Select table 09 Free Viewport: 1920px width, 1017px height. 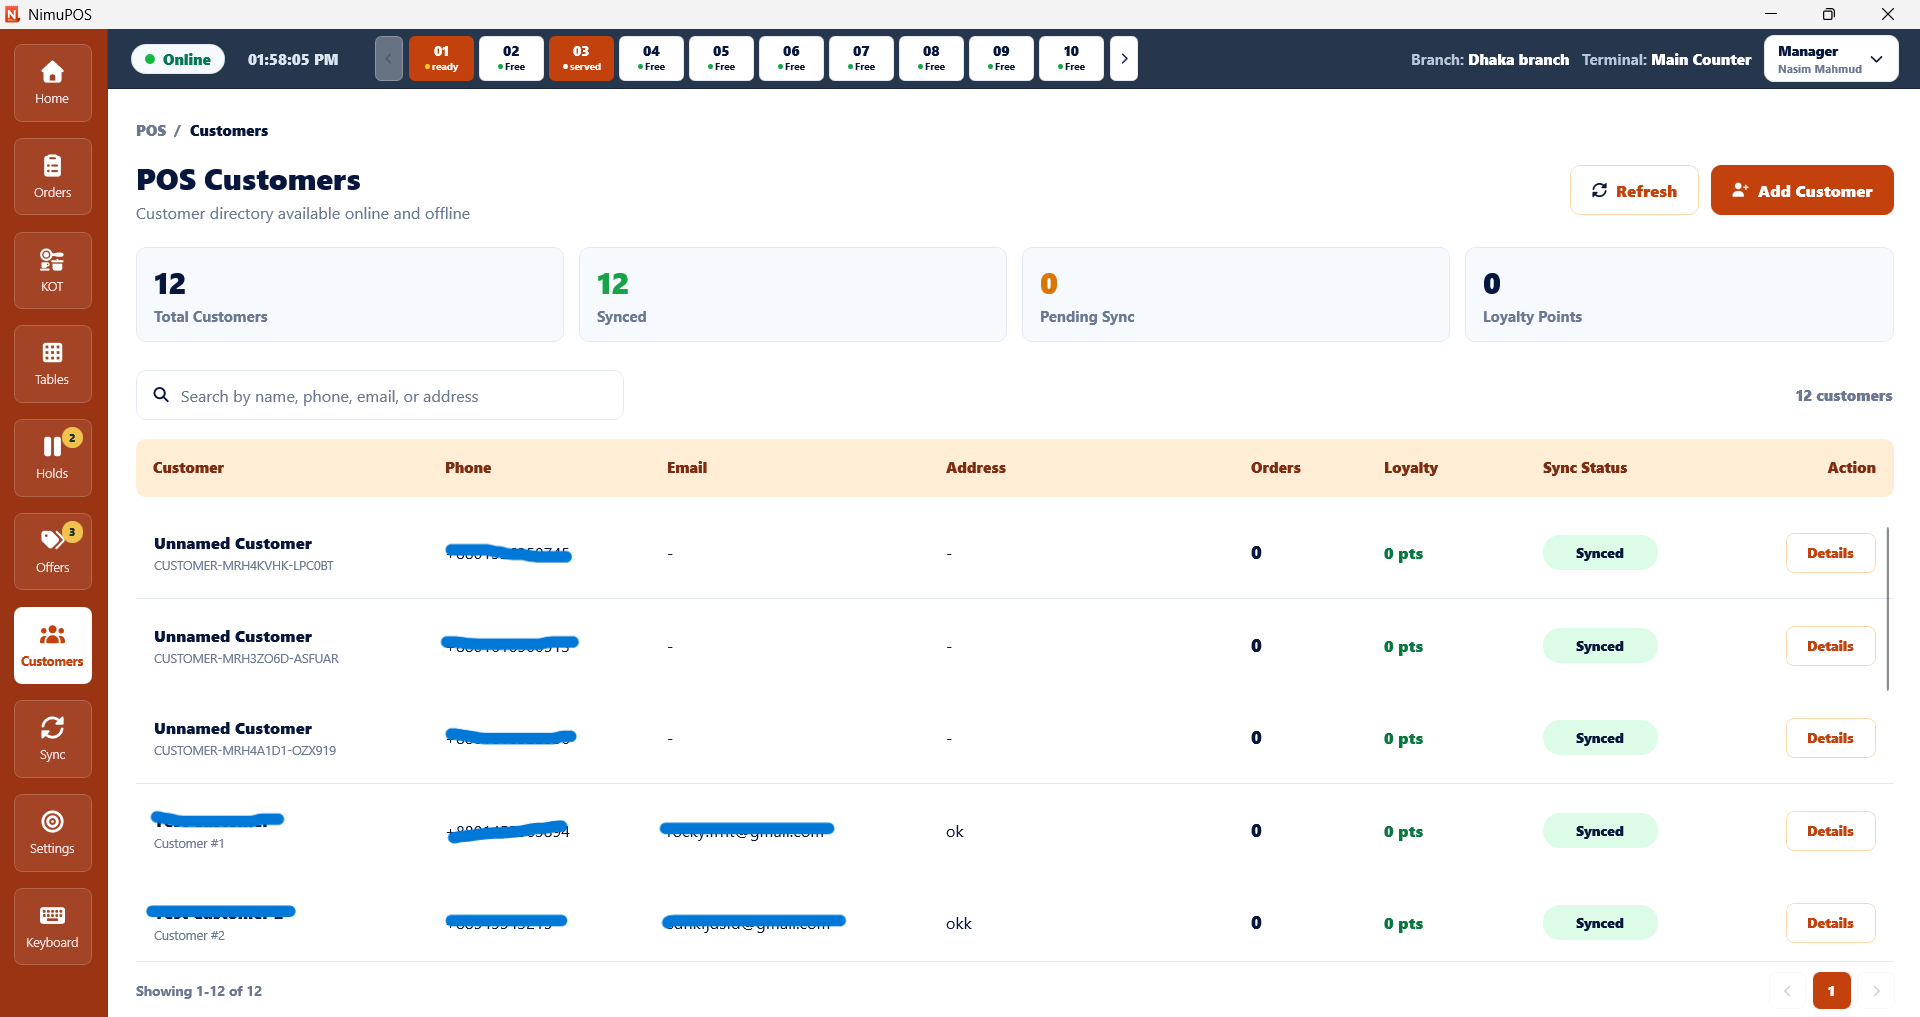[1001, 59]
